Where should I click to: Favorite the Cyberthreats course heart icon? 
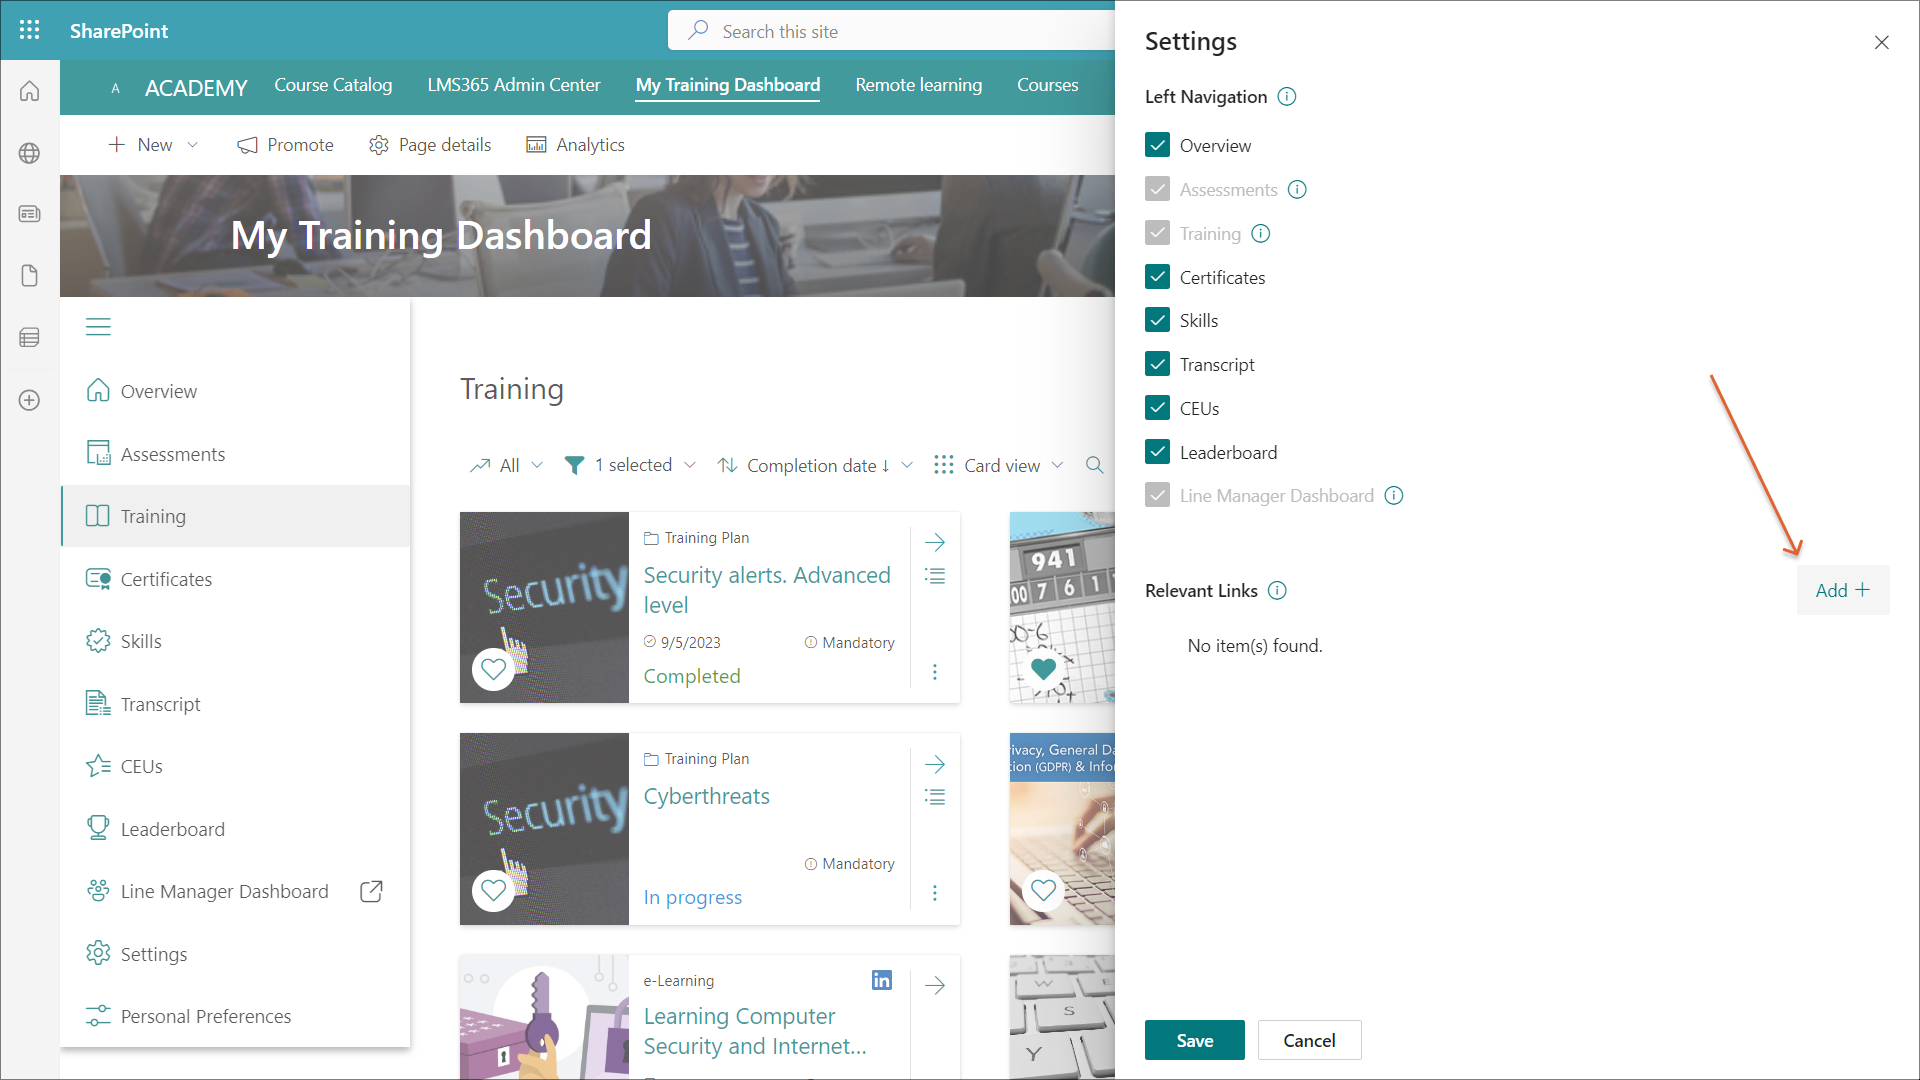tap(494, 889)
